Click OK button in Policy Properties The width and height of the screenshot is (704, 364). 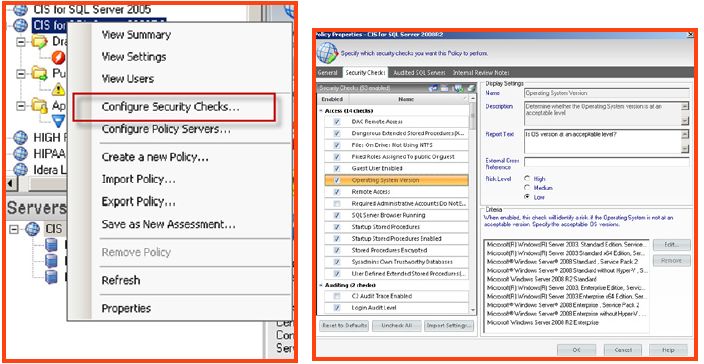(576, 350)
